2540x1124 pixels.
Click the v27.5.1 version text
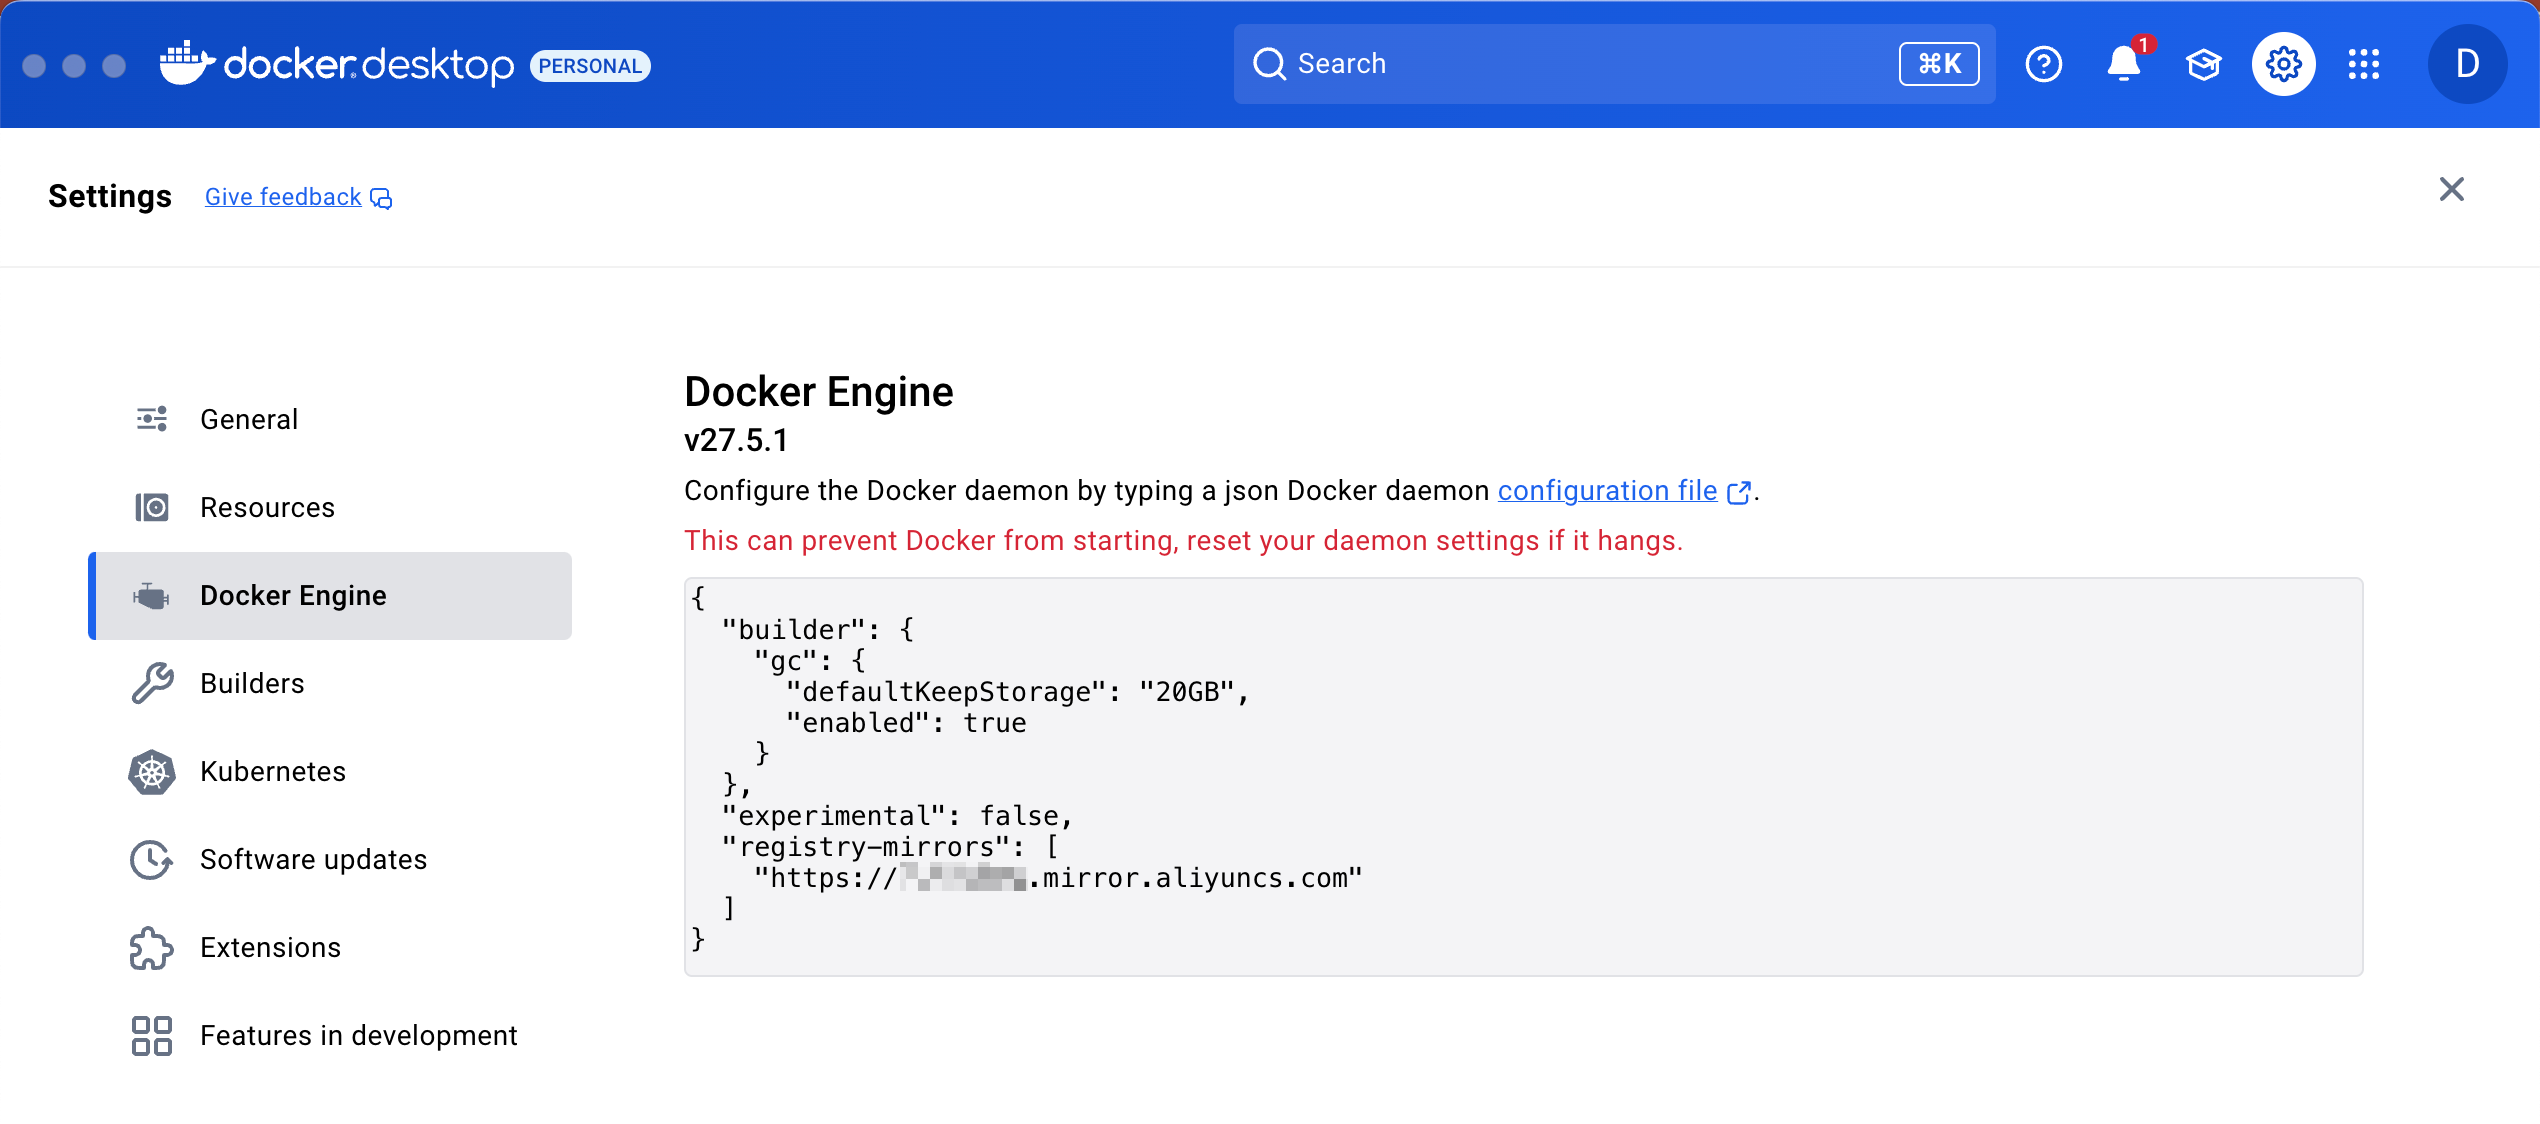[x=736, y=441]
